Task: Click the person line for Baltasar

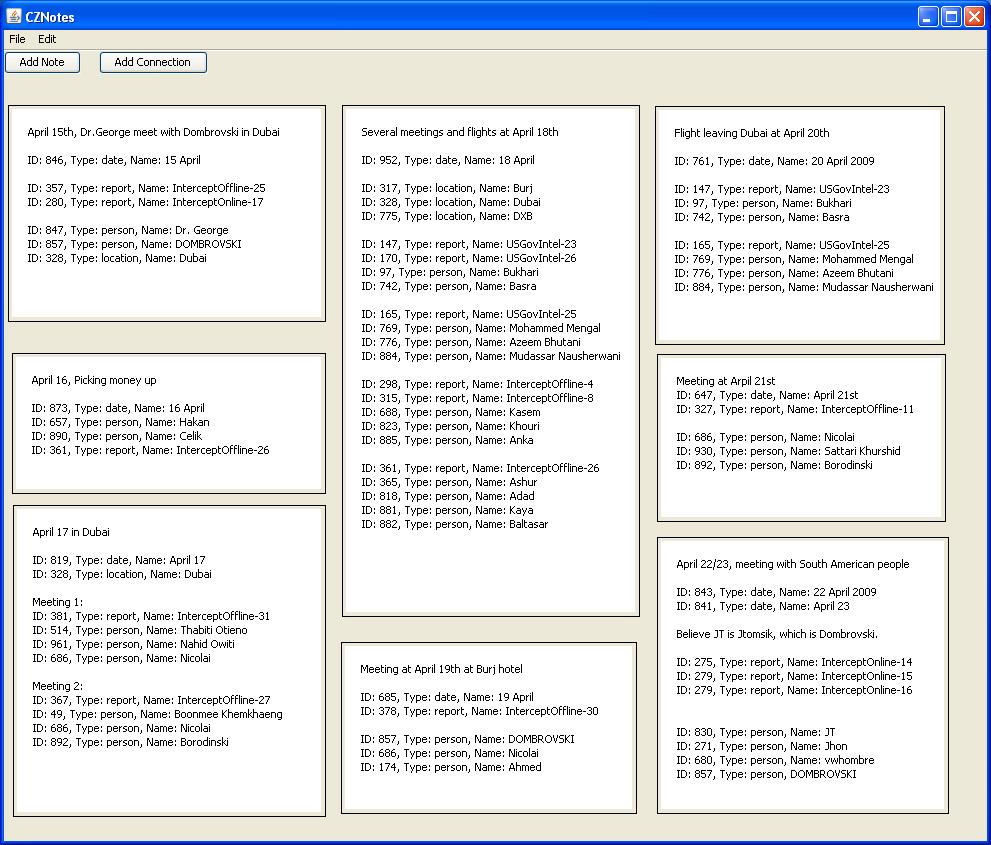Action: (454, 524)
